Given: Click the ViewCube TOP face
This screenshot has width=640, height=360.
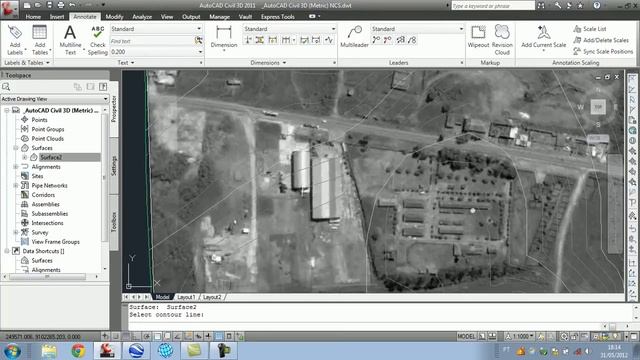Looking at the screenshot, I should (x=598, y=107).
